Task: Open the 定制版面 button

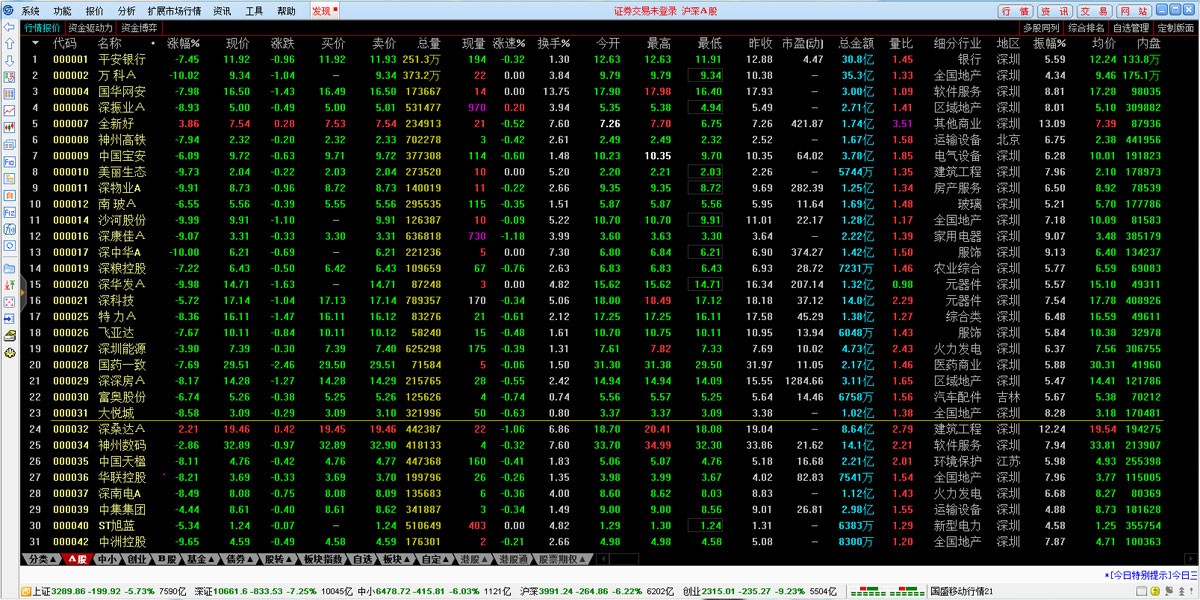Action: point(1176,28)
